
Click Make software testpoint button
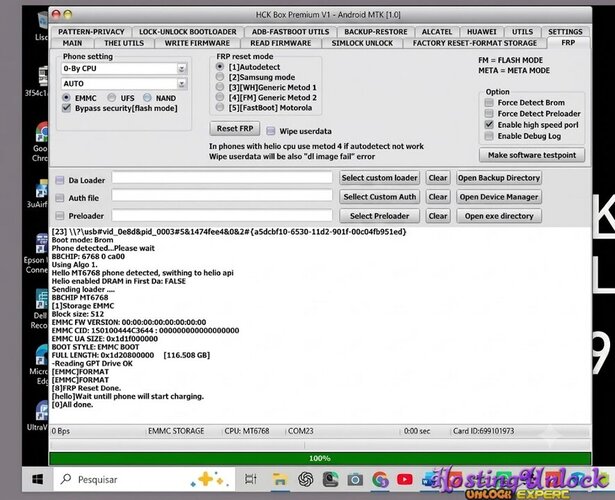coord(532,155)
